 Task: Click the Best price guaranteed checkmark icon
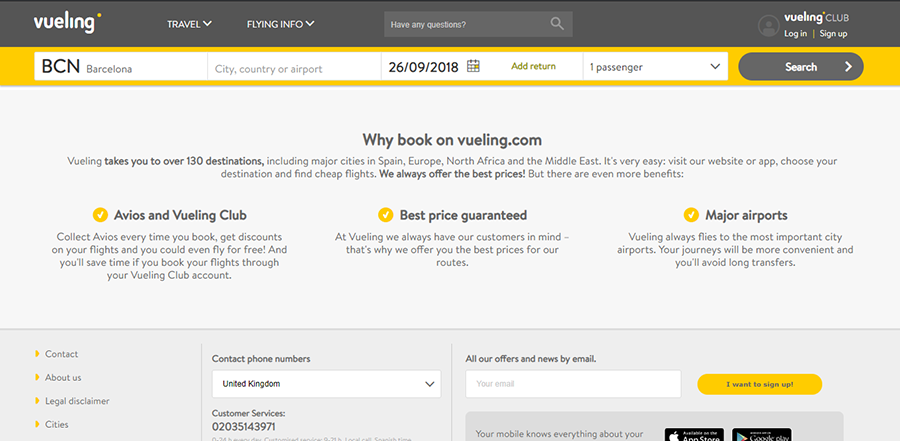[x=386, y=215]
